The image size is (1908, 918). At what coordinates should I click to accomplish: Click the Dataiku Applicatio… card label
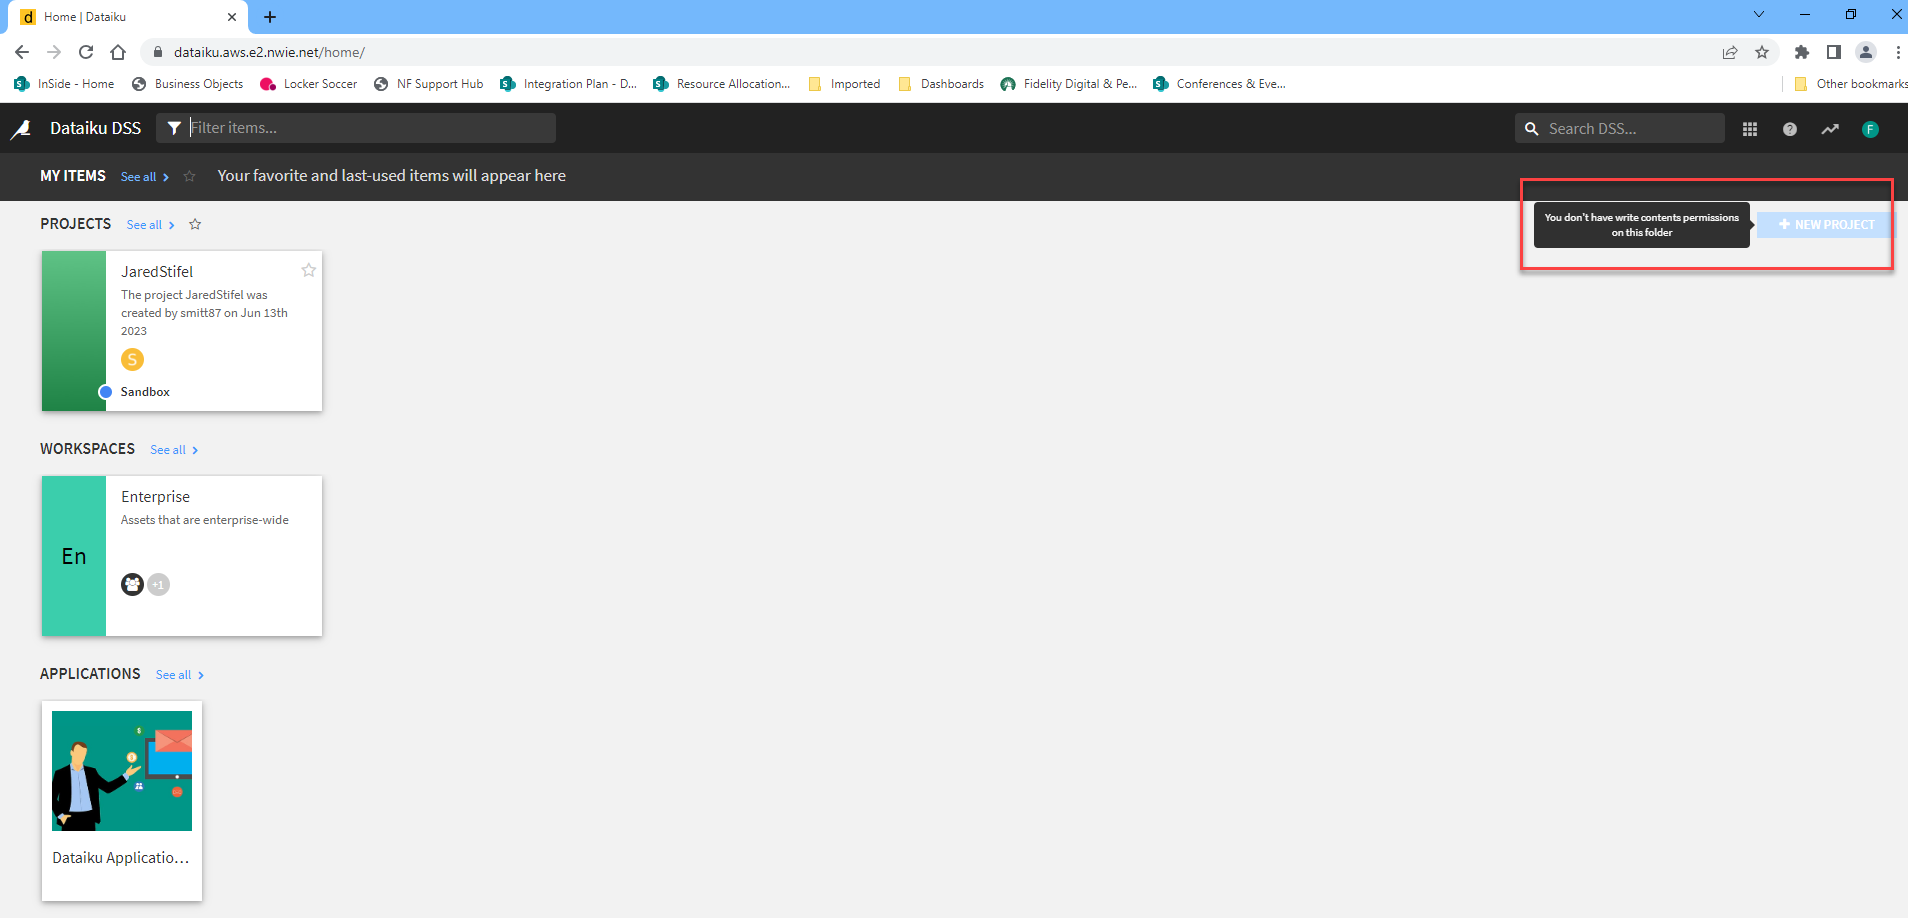tap(121, 858)
